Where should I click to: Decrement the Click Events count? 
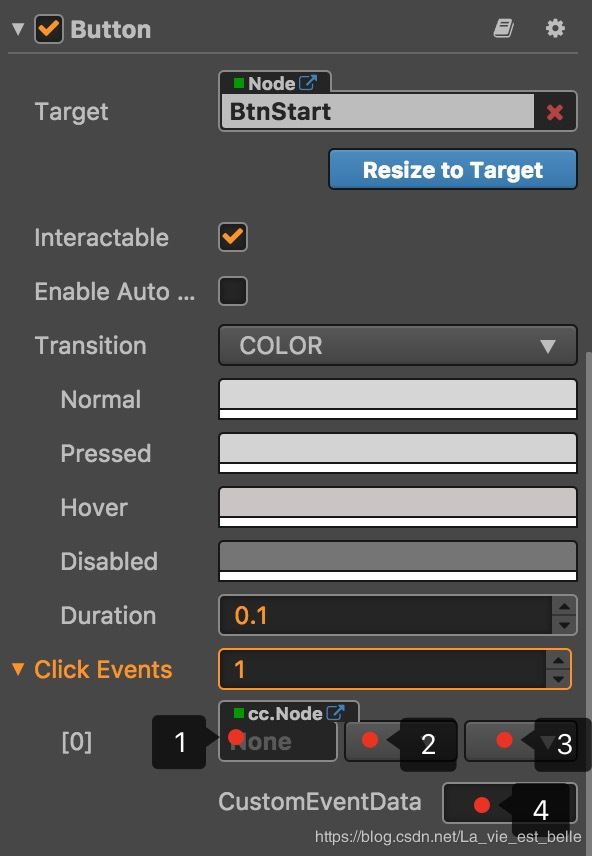558,679
